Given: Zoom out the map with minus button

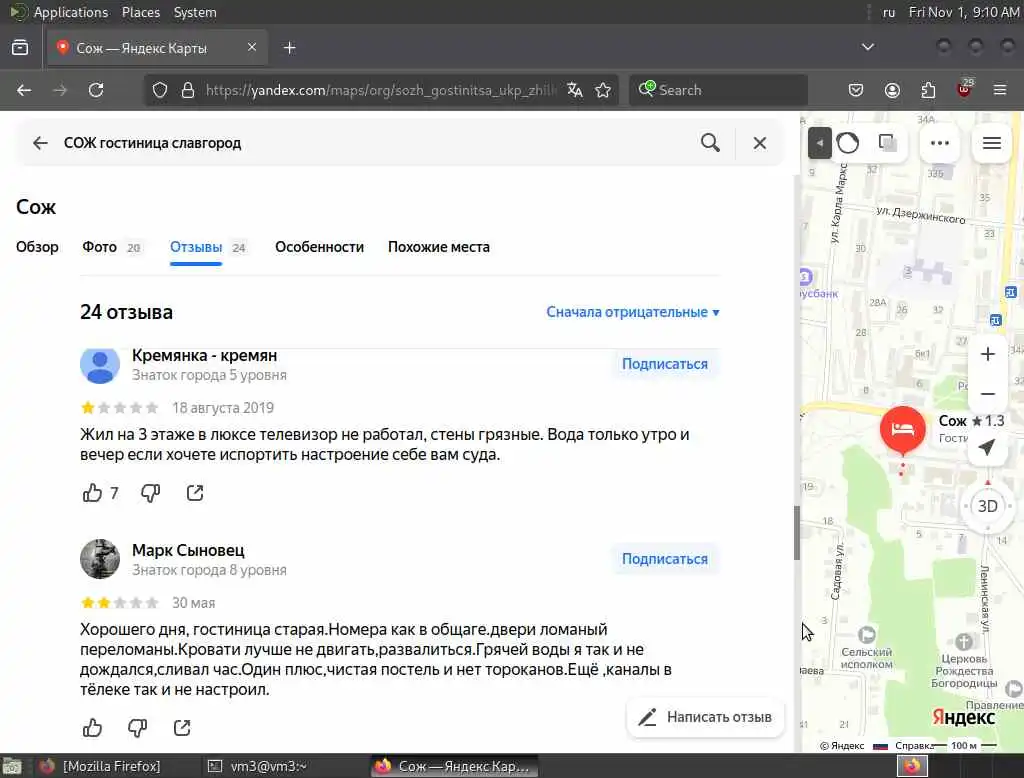Looking at the screenshot, I should [987, 394].
